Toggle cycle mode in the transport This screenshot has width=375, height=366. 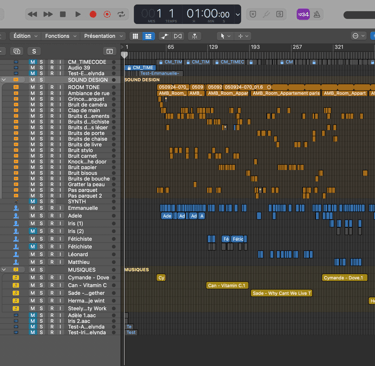coord(121,14)
